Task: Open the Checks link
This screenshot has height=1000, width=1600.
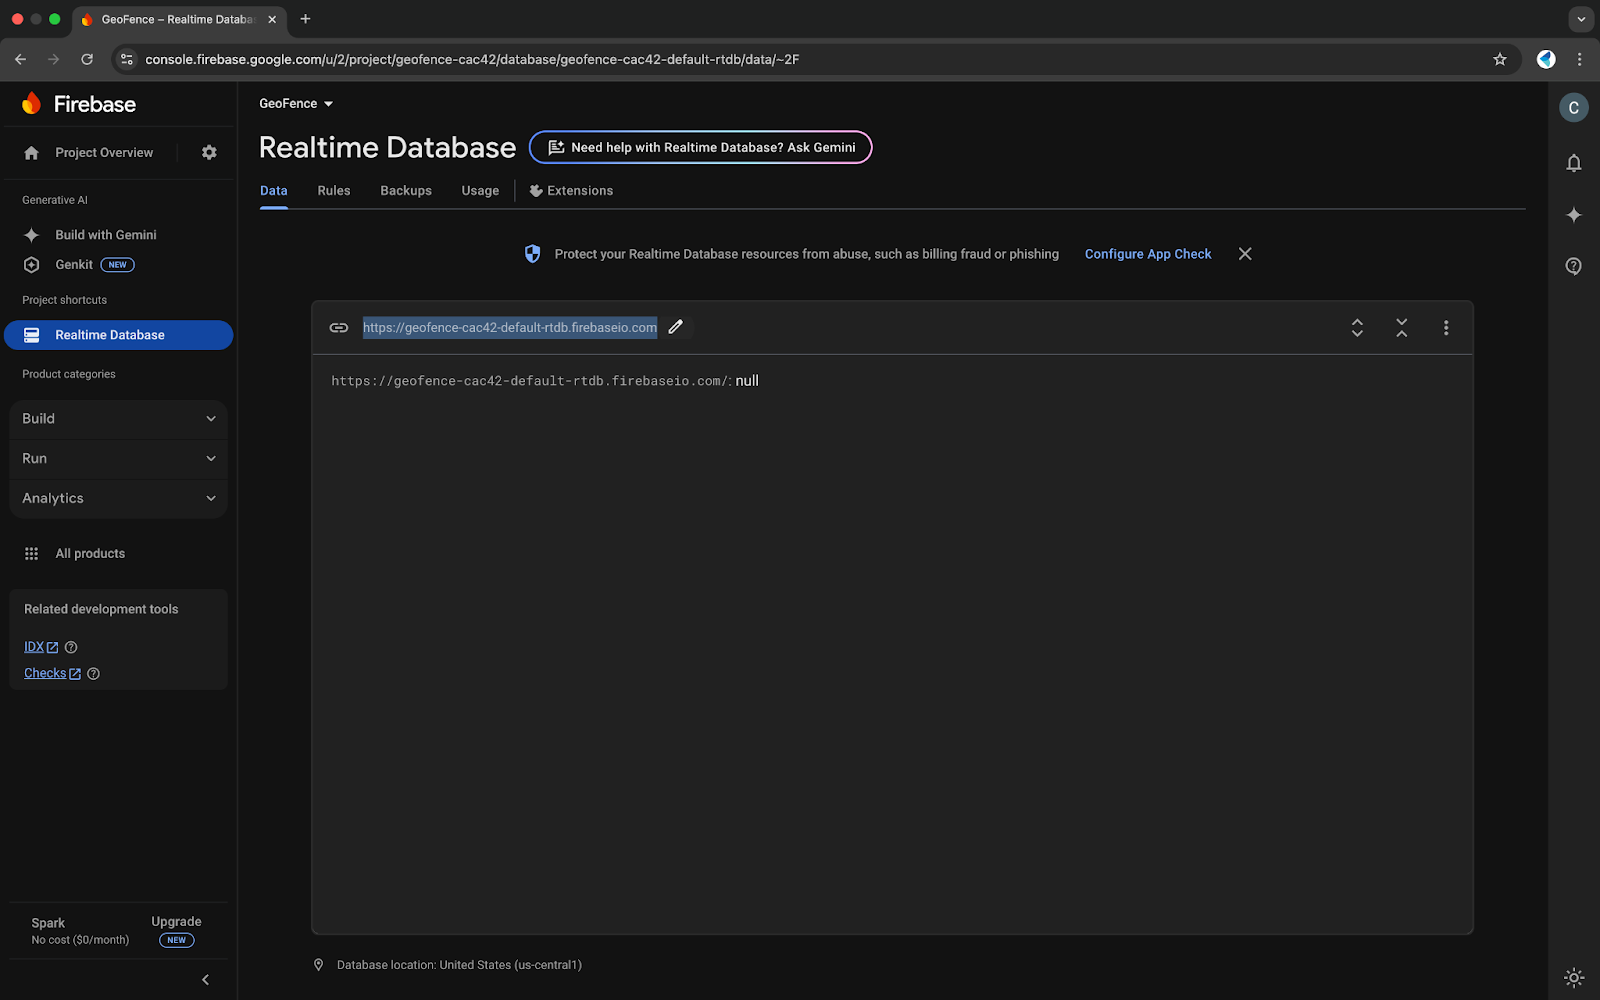Action: tap(52, 674)
